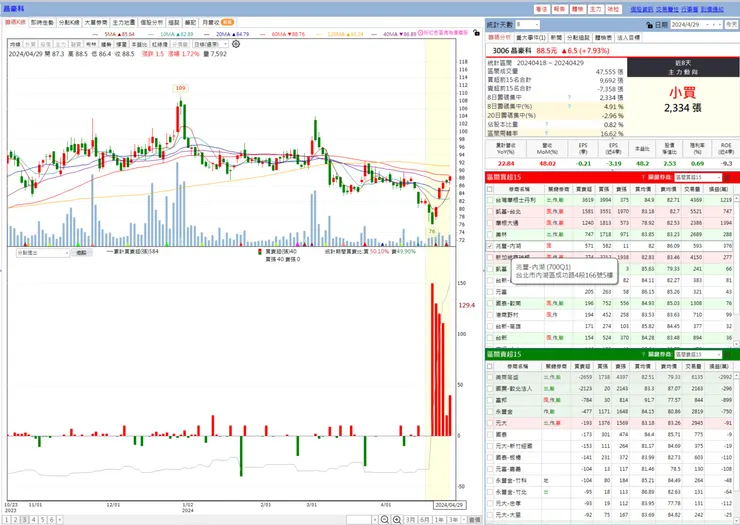Open the 新聞 tab in right panel
The image size is (740, 525).
click(556, 37)
